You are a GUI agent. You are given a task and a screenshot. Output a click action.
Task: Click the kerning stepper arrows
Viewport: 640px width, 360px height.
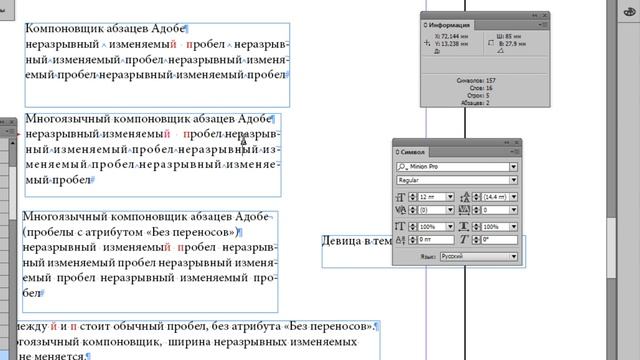tap(412, 210)
